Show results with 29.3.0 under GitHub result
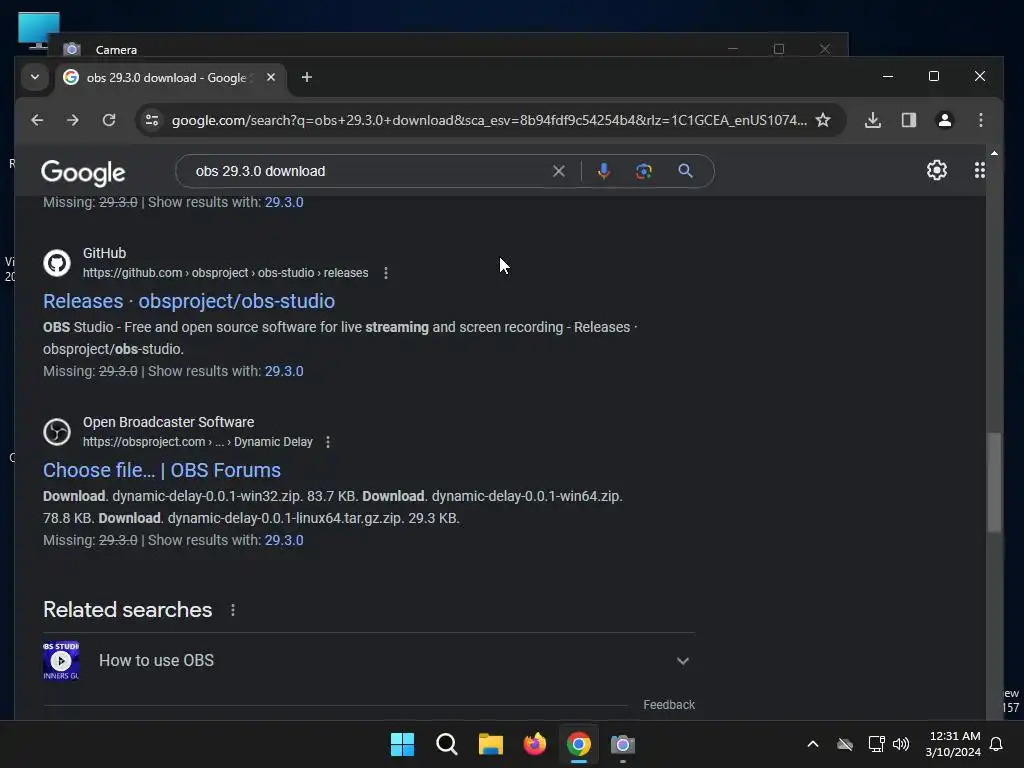 click(283, 371)
